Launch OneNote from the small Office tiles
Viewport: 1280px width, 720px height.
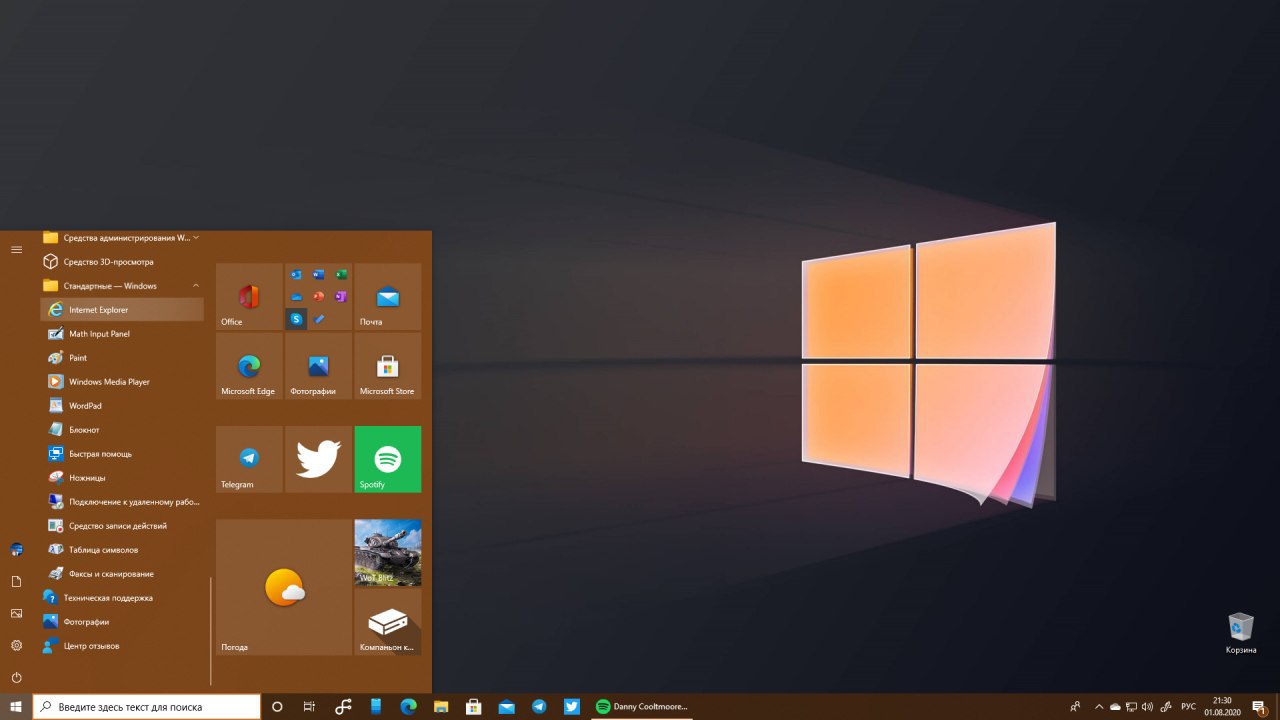pyautogui.click(x=341, y=297)
